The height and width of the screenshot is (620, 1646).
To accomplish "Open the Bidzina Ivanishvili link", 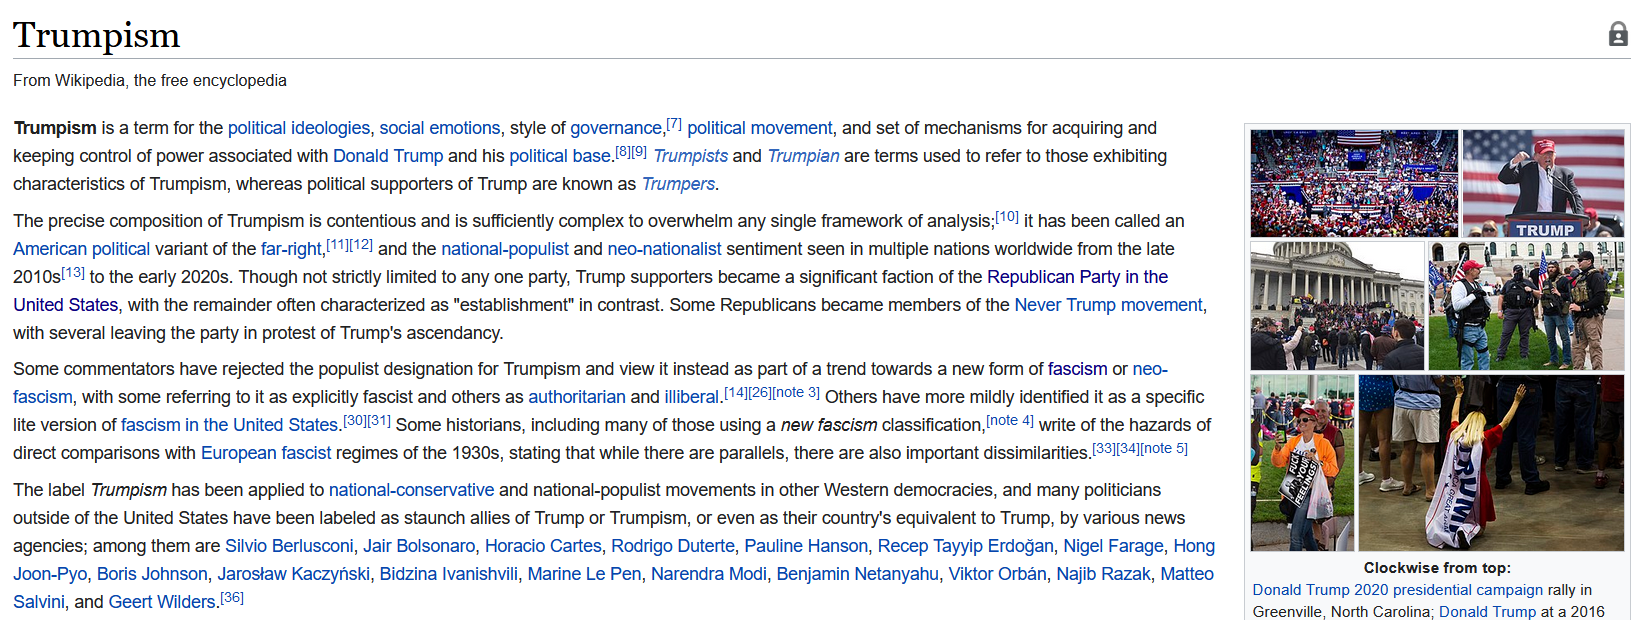I will (x=449, y=574).
